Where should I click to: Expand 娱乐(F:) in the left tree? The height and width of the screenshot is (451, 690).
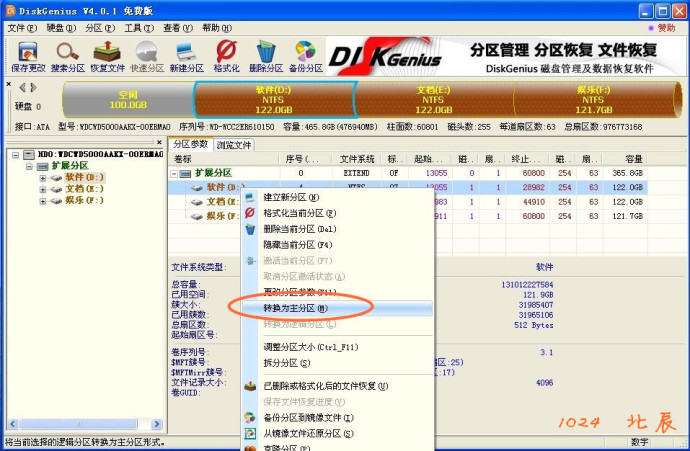click(x=43, y=201)
